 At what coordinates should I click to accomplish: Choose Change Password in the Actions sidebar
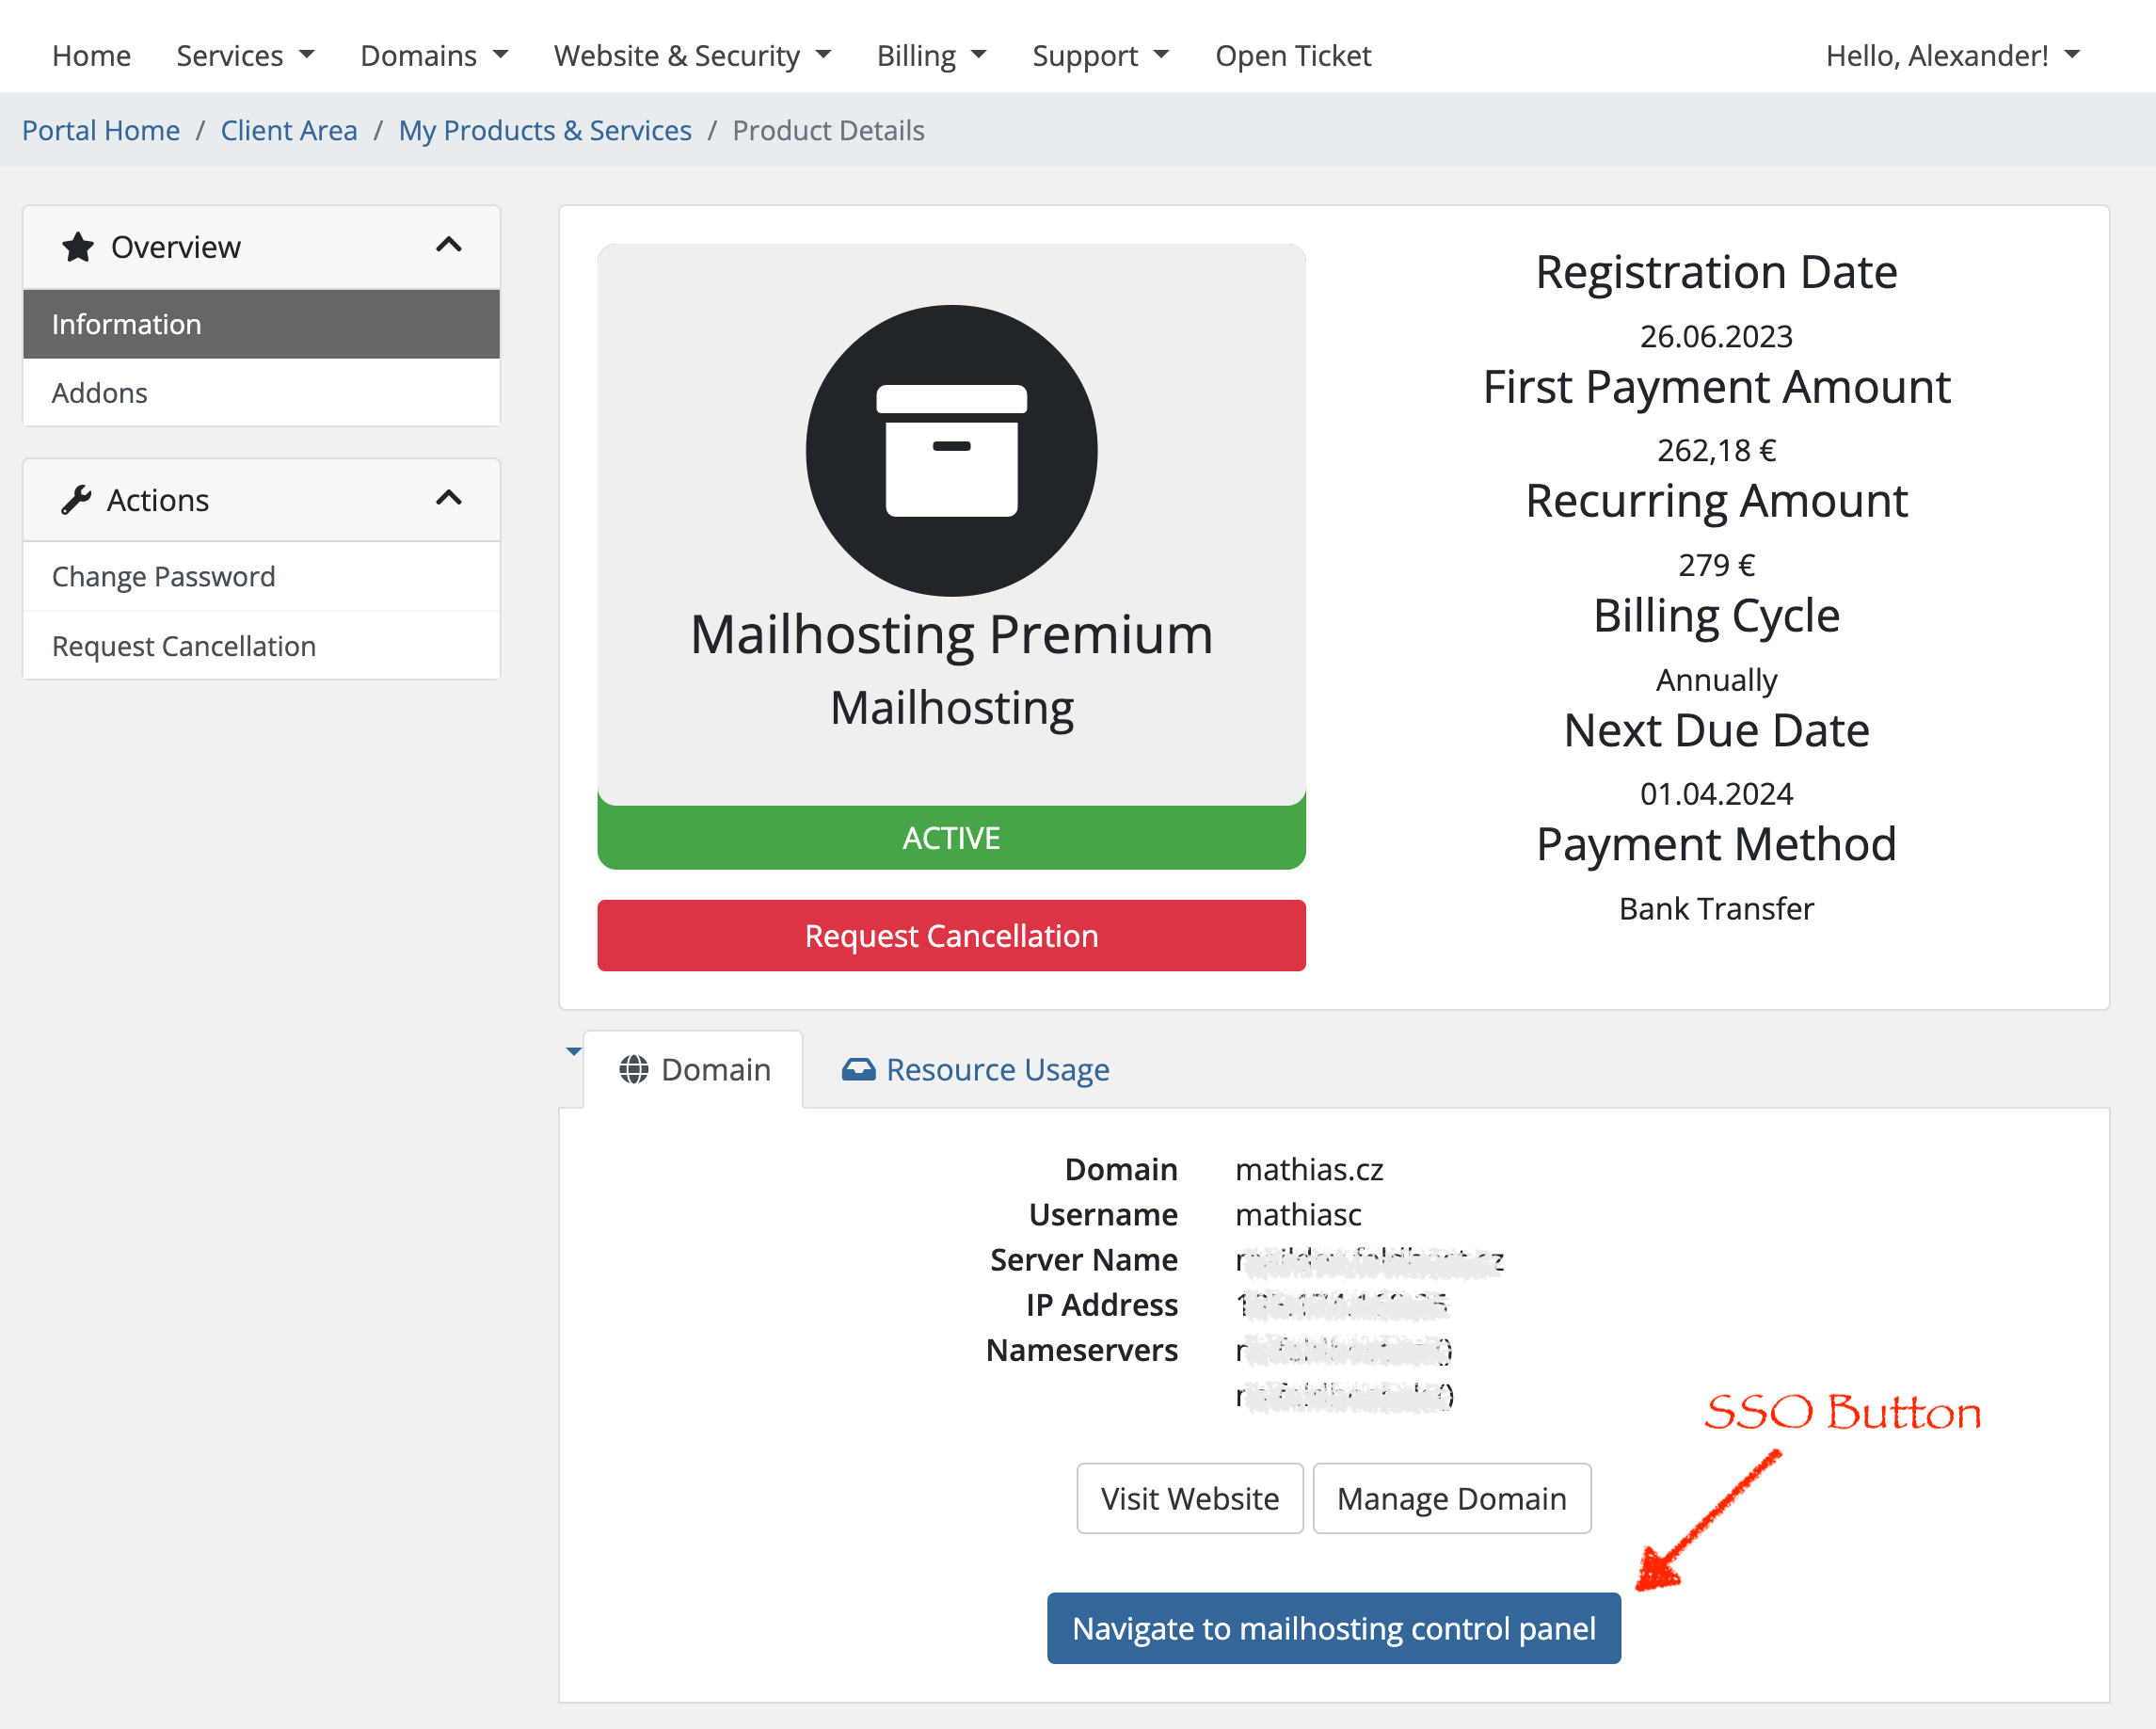click(x=163, y=576)
